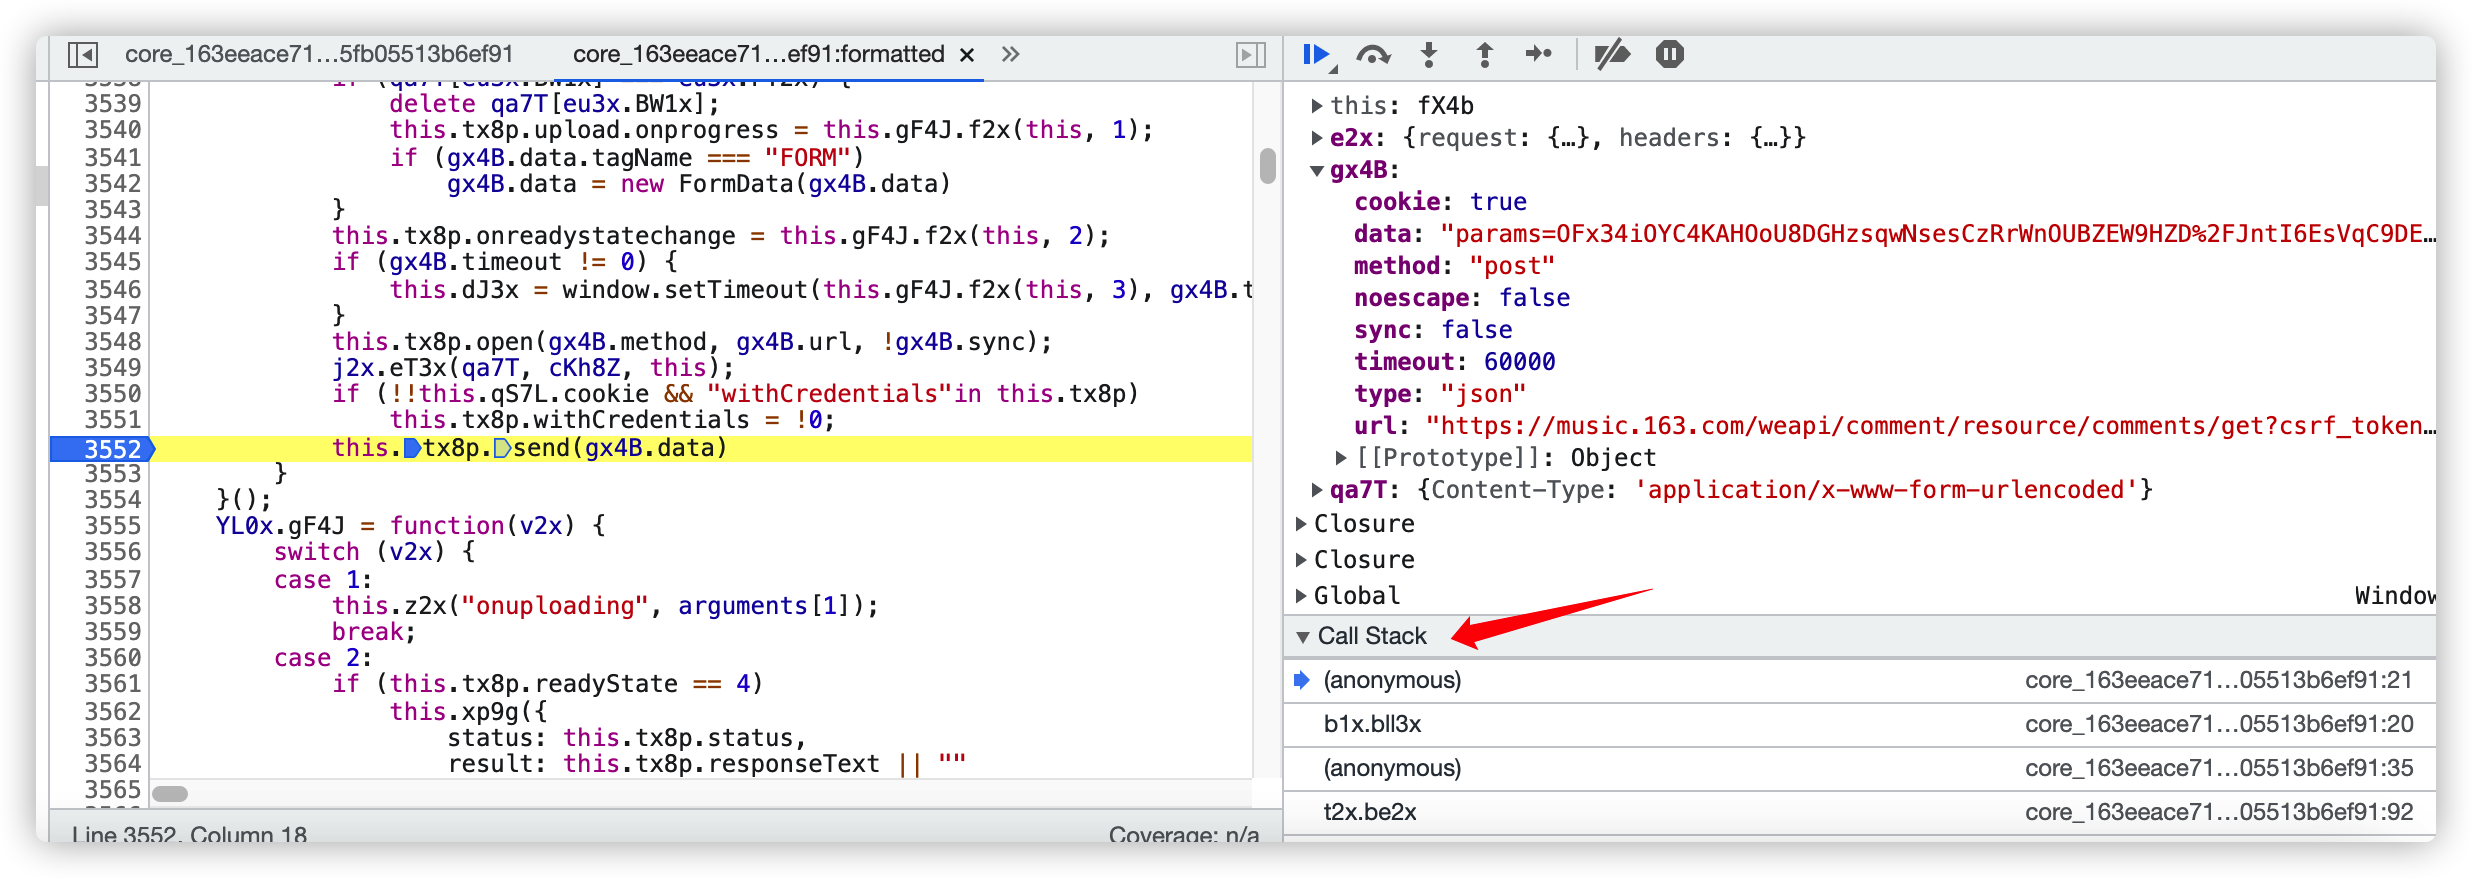Step into next function call

point(1429,55)
